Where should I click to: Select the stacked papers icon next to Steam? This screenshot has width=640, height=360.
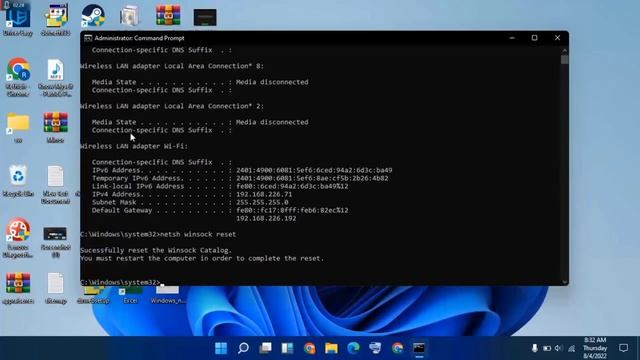130,16
